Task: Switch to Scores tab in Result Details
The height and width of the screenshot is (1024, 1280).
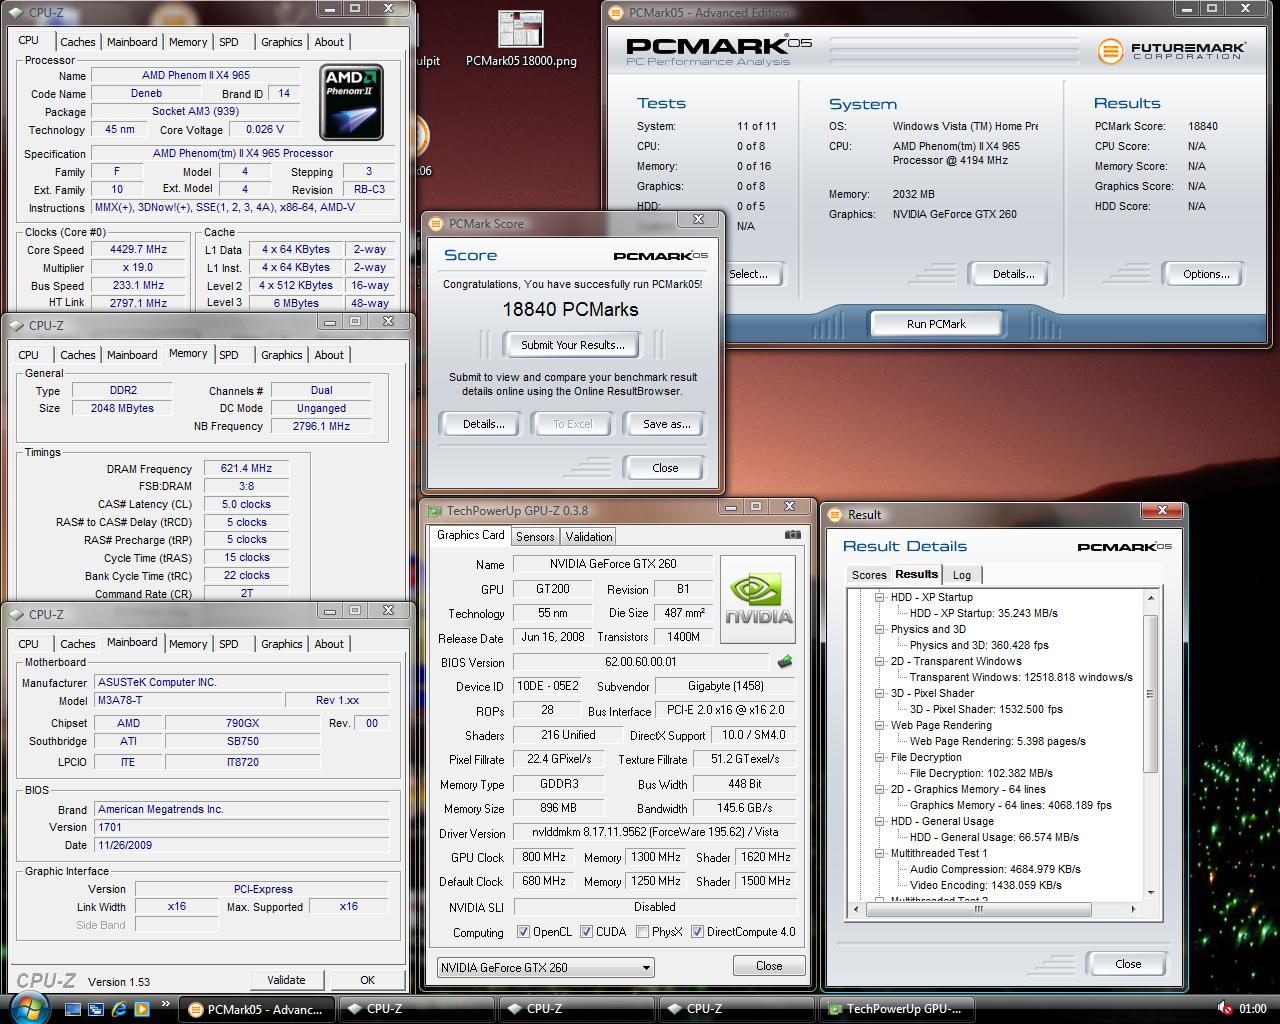Action: [869, 575]
